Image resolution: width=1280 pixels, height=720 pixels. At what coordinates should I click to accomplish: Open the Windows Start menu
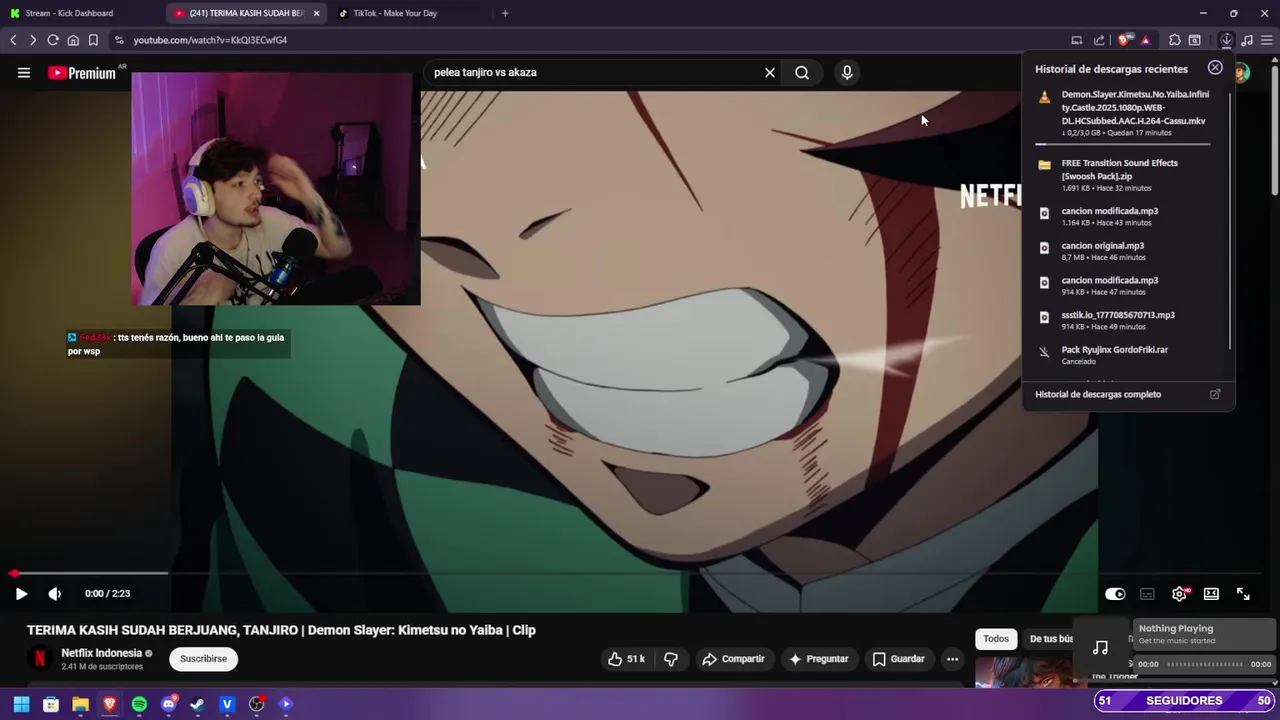point(21,704)
